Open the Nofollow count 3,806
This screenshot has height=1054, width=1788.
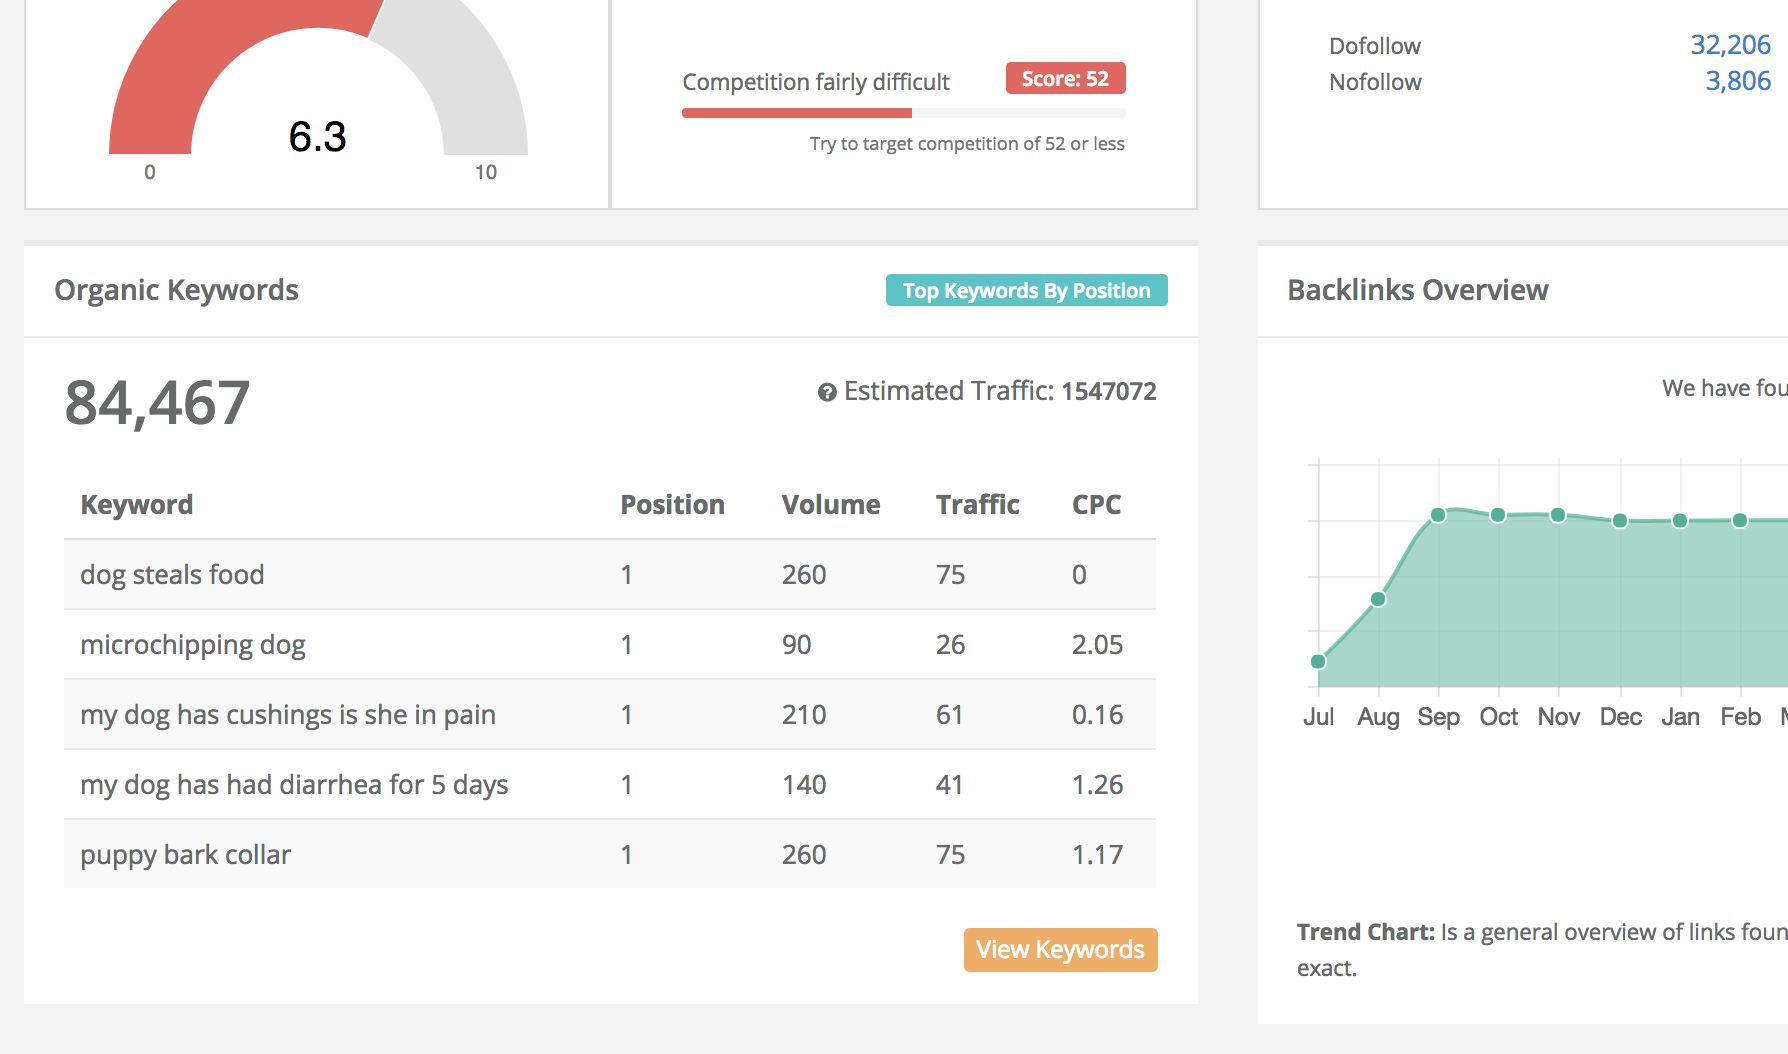[x=1737, y=81]
